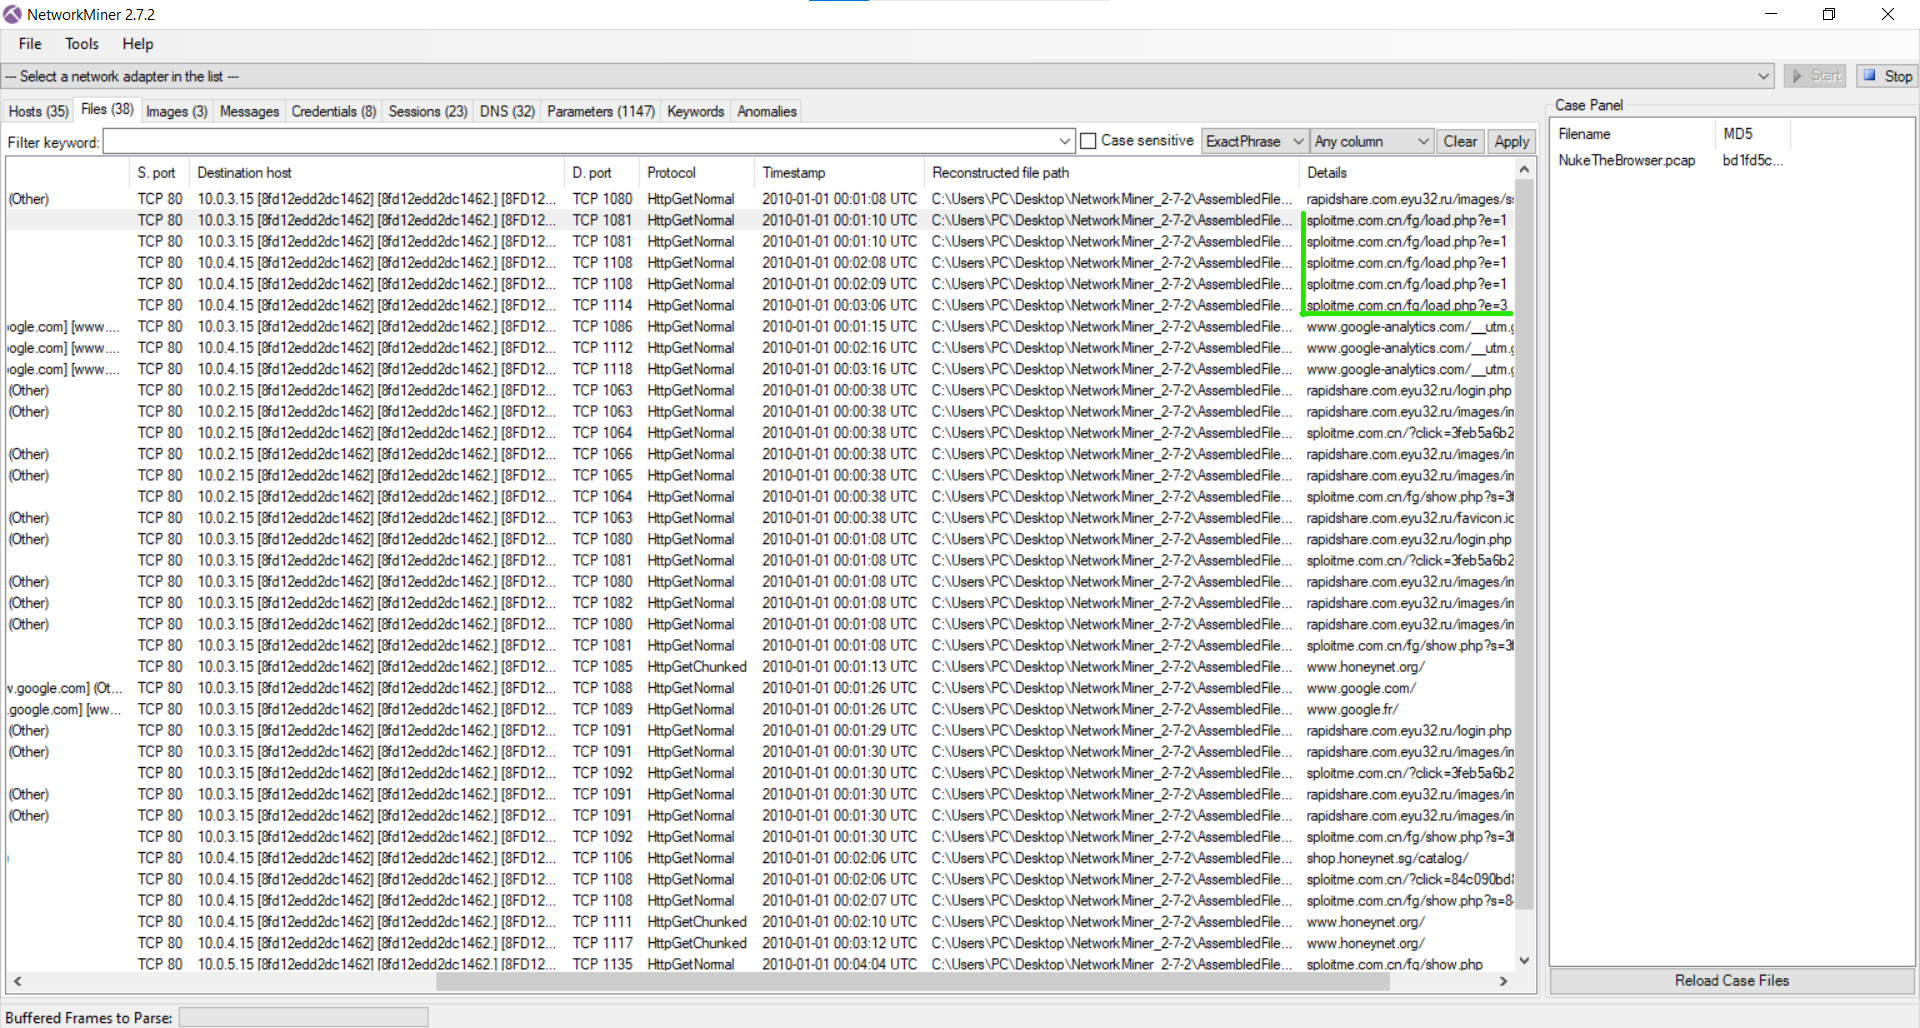Open the File menu
This screenshot has width=1920, height=1028.
click(x=30, y=44)
